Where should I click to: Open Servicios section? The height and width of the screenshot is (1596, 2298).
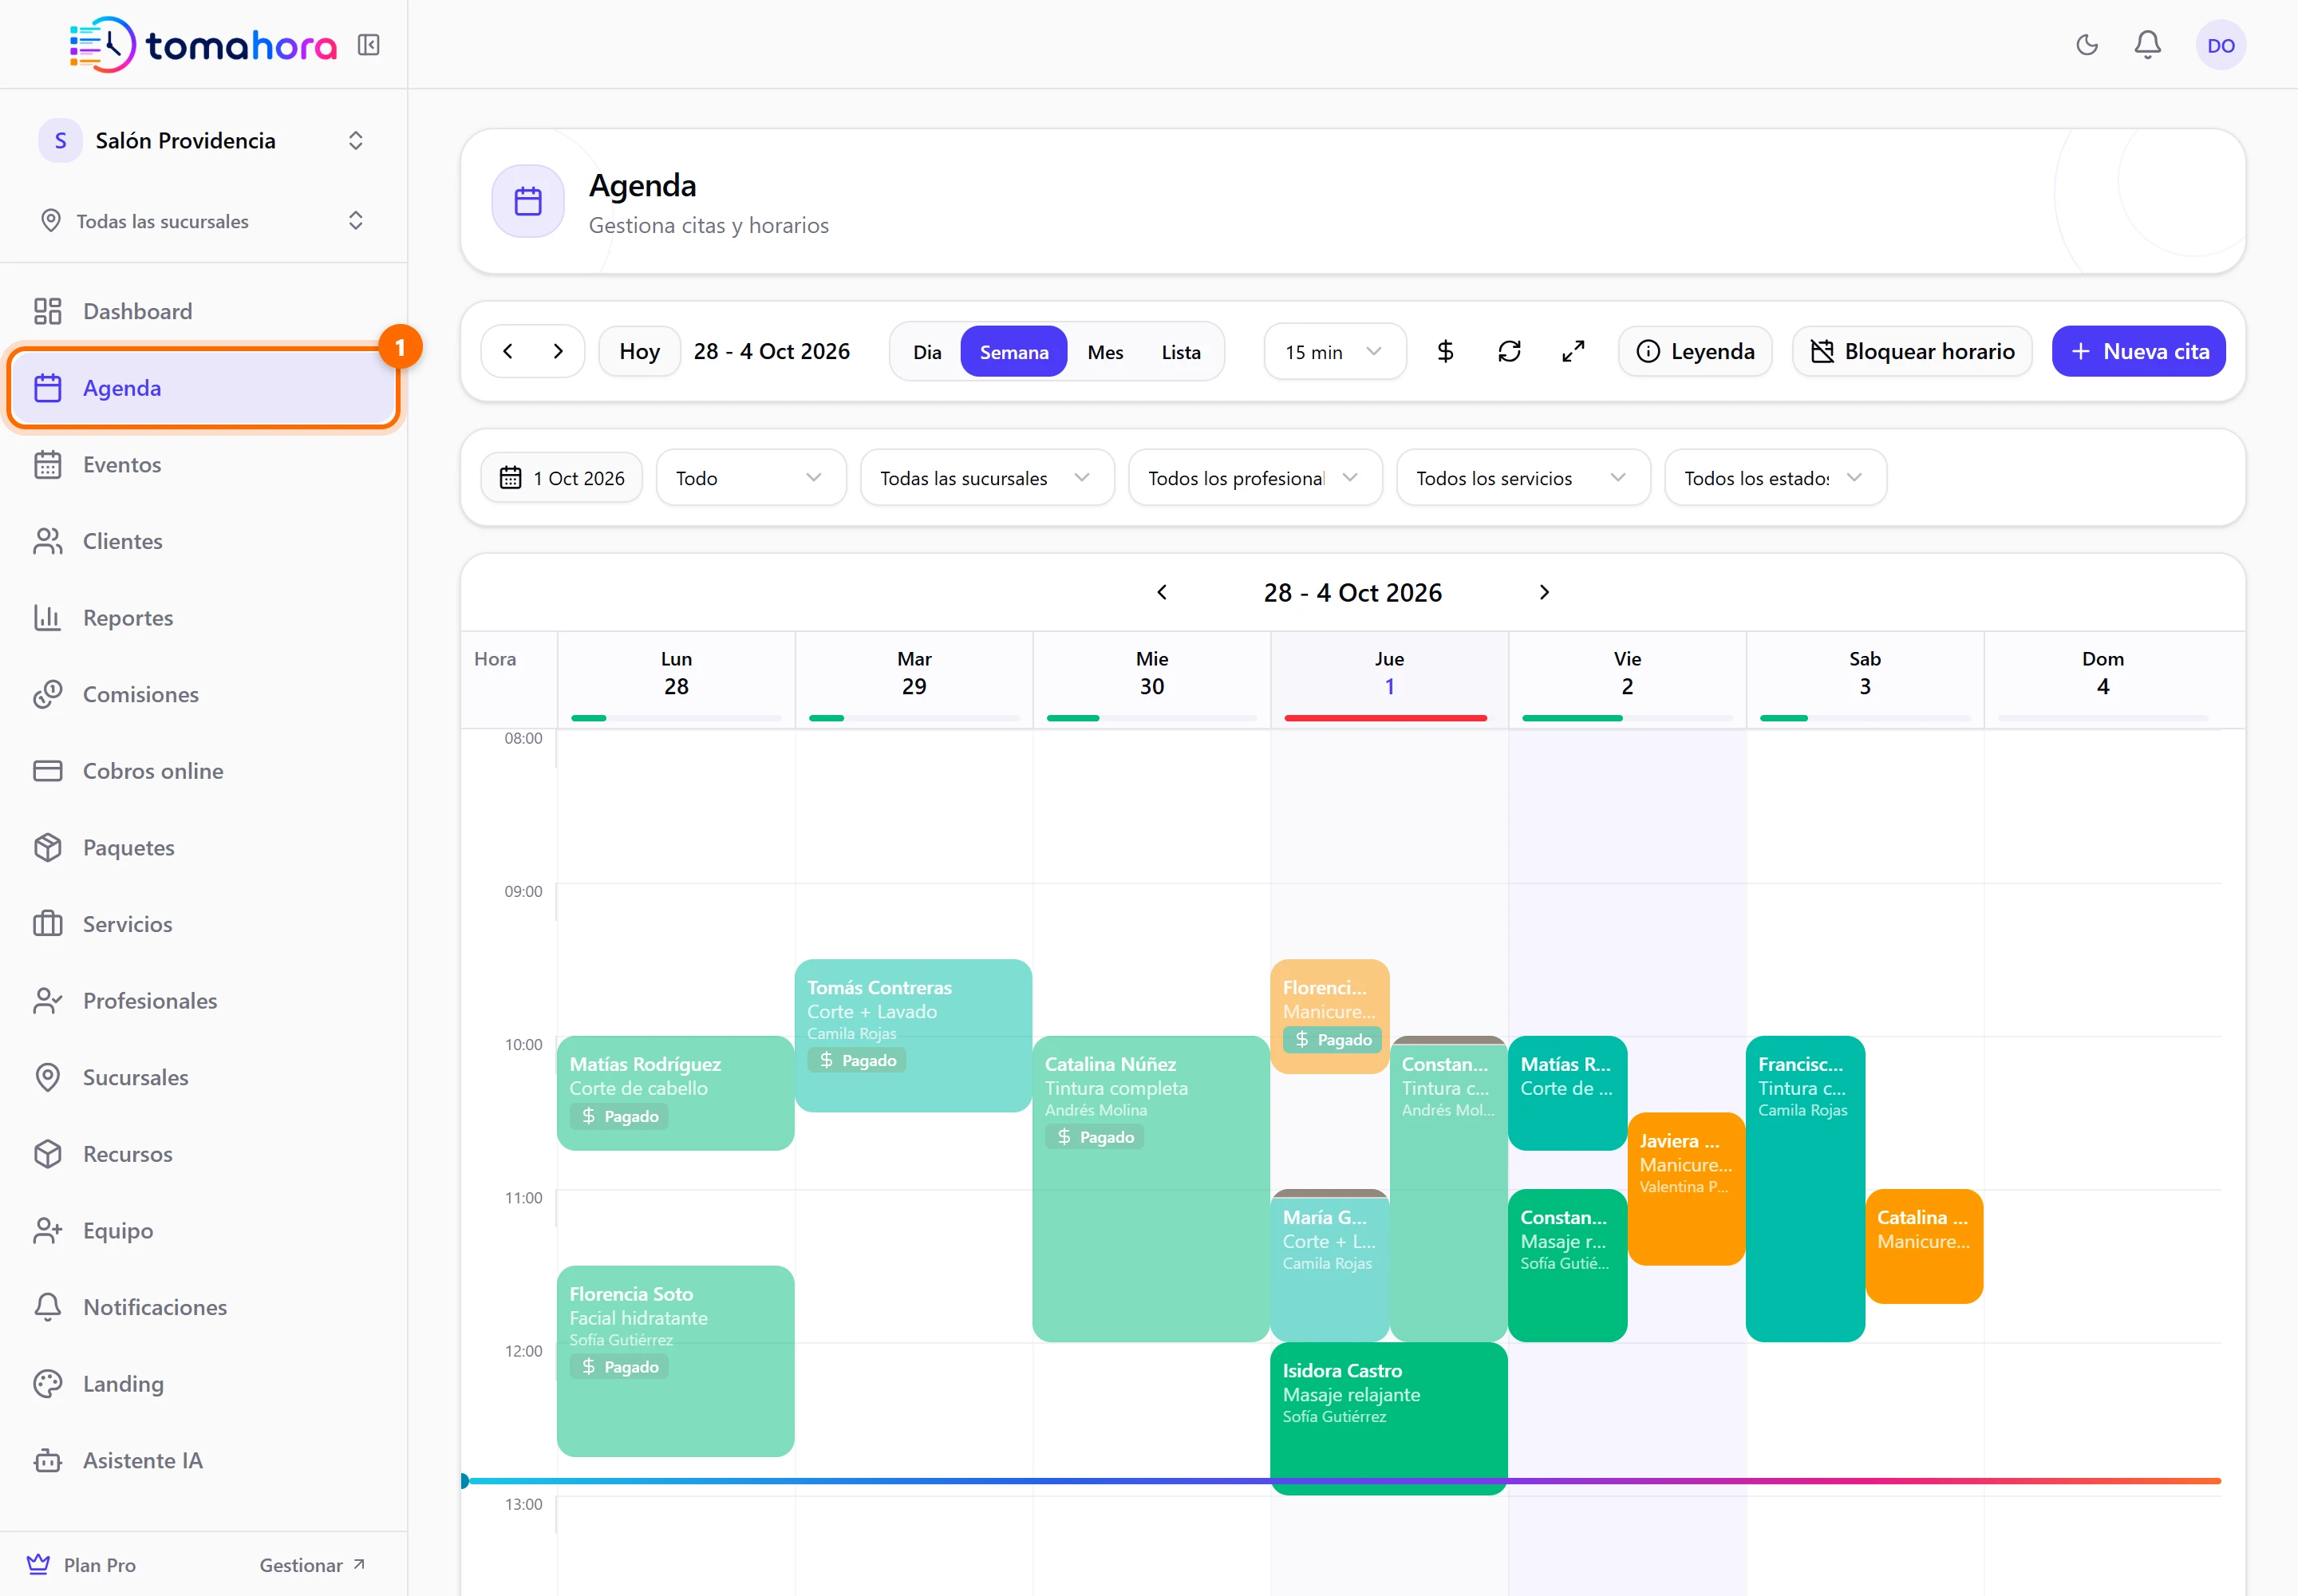click(x=204, y=924)
